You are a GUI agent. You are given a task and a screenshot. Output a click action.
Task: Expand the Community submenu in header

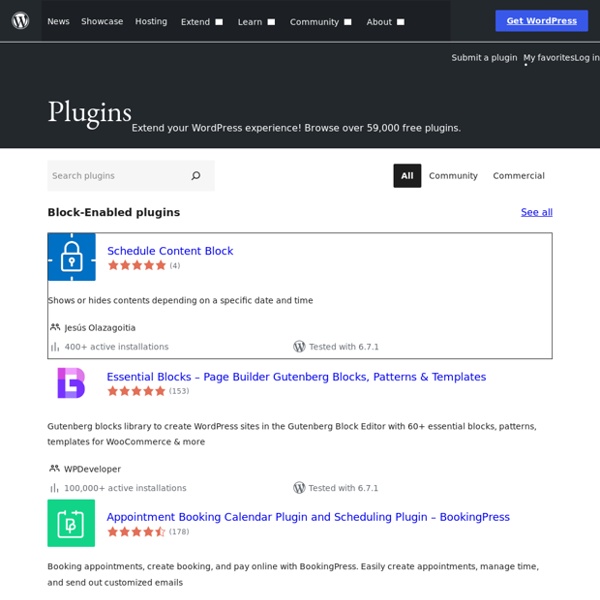(x=347, y=22)
